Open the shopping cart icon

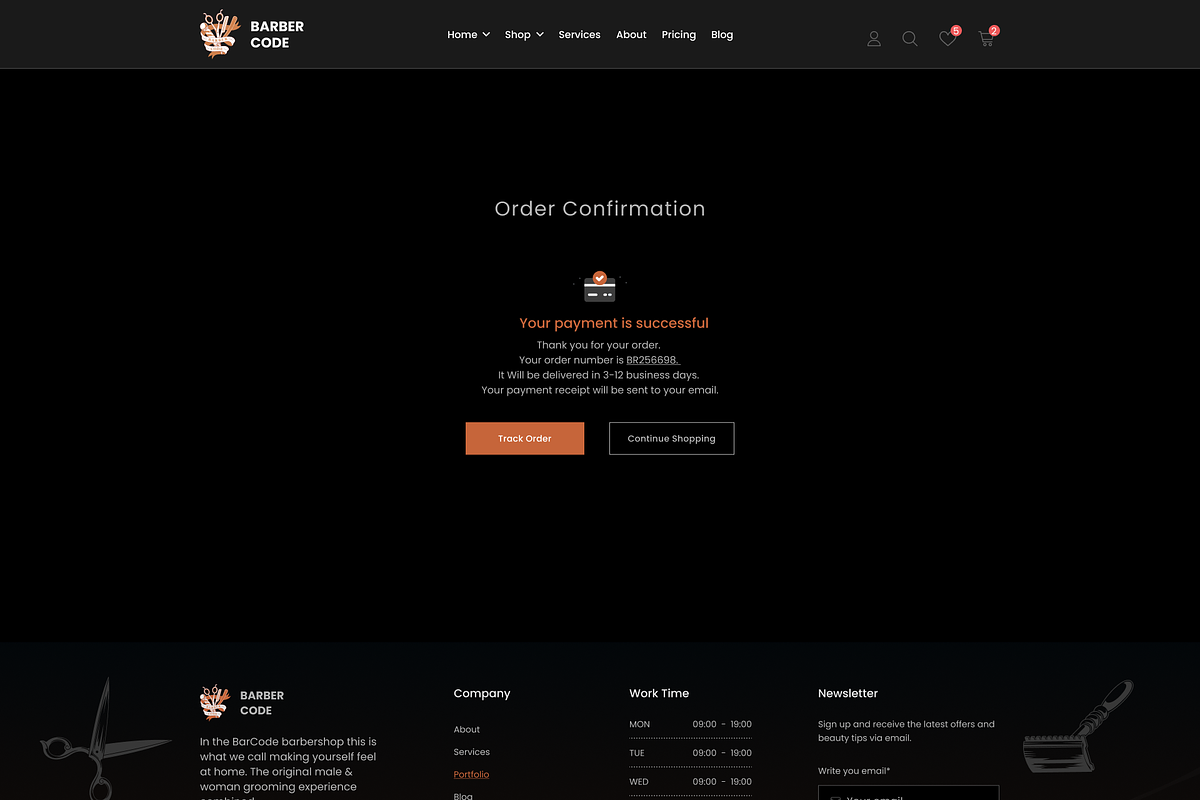click(x=986, y=39)
